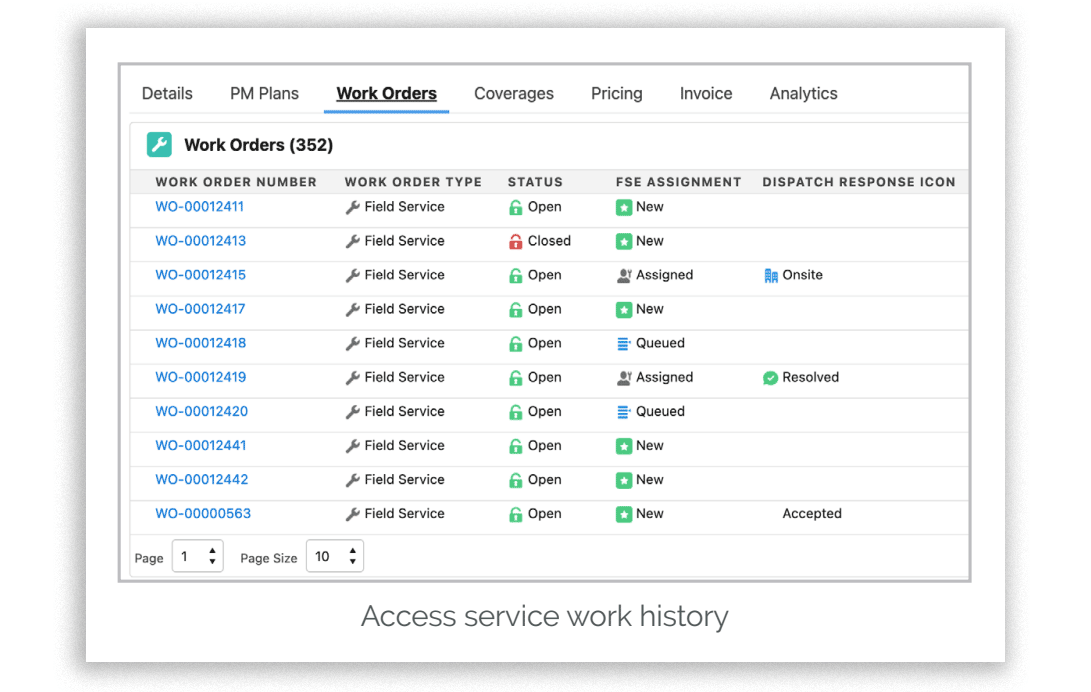
Task: Click green unlocked padlock for WO-00012411
Action: tap(516, 207)
